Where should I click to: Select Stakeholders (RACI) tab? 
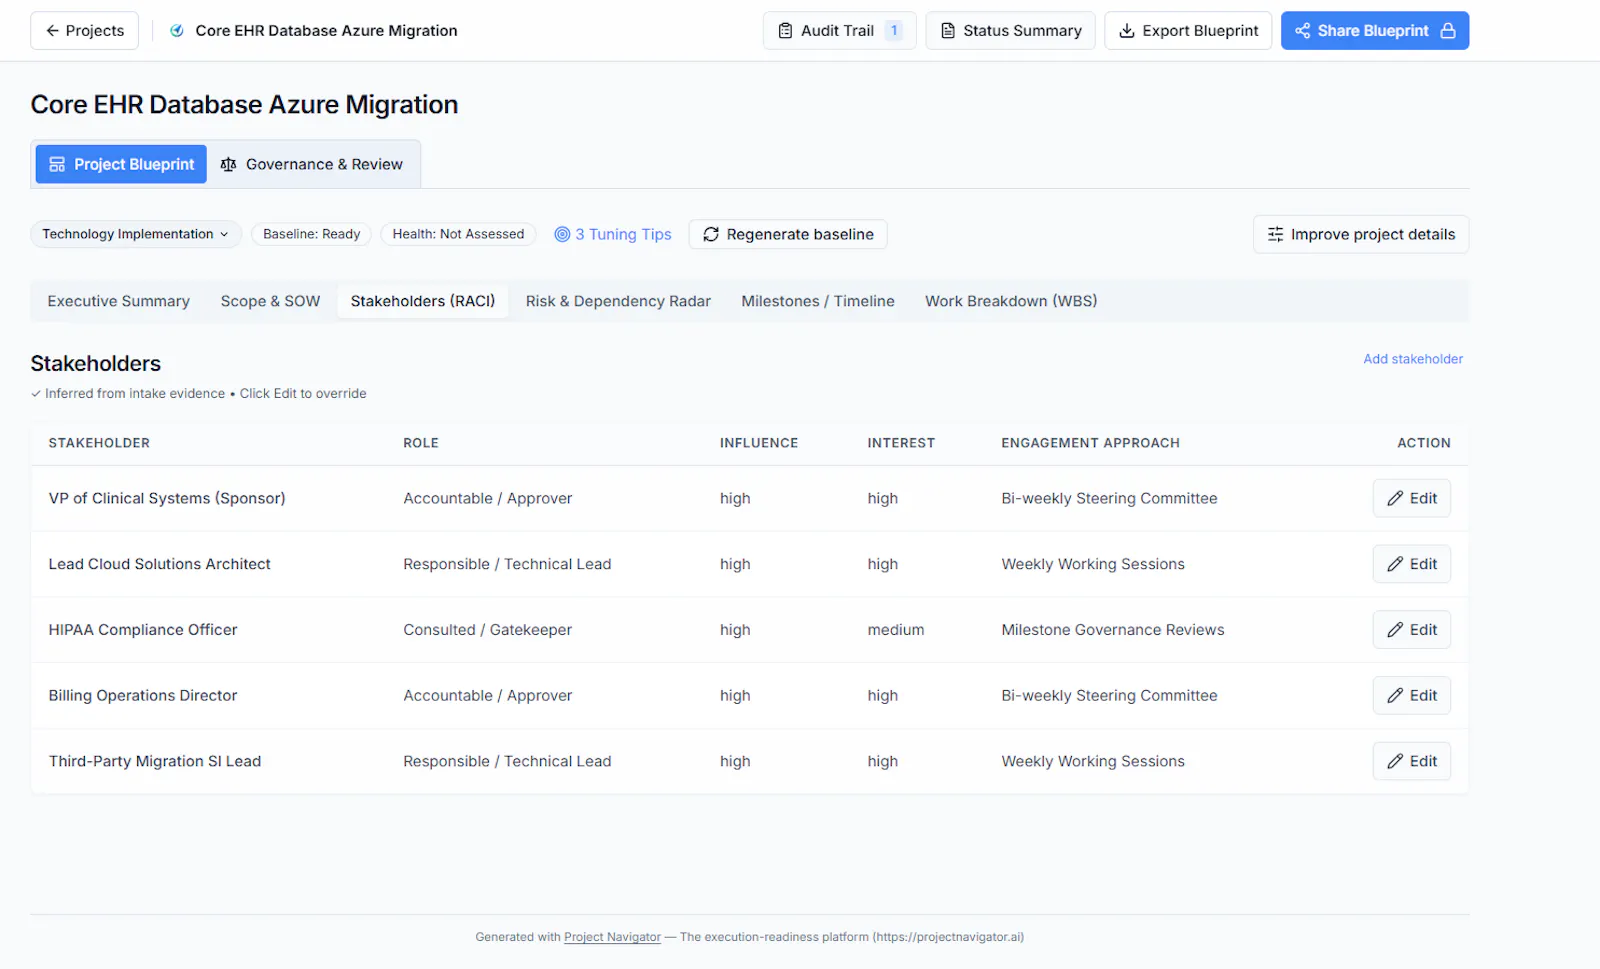click(x=423, y=301)
